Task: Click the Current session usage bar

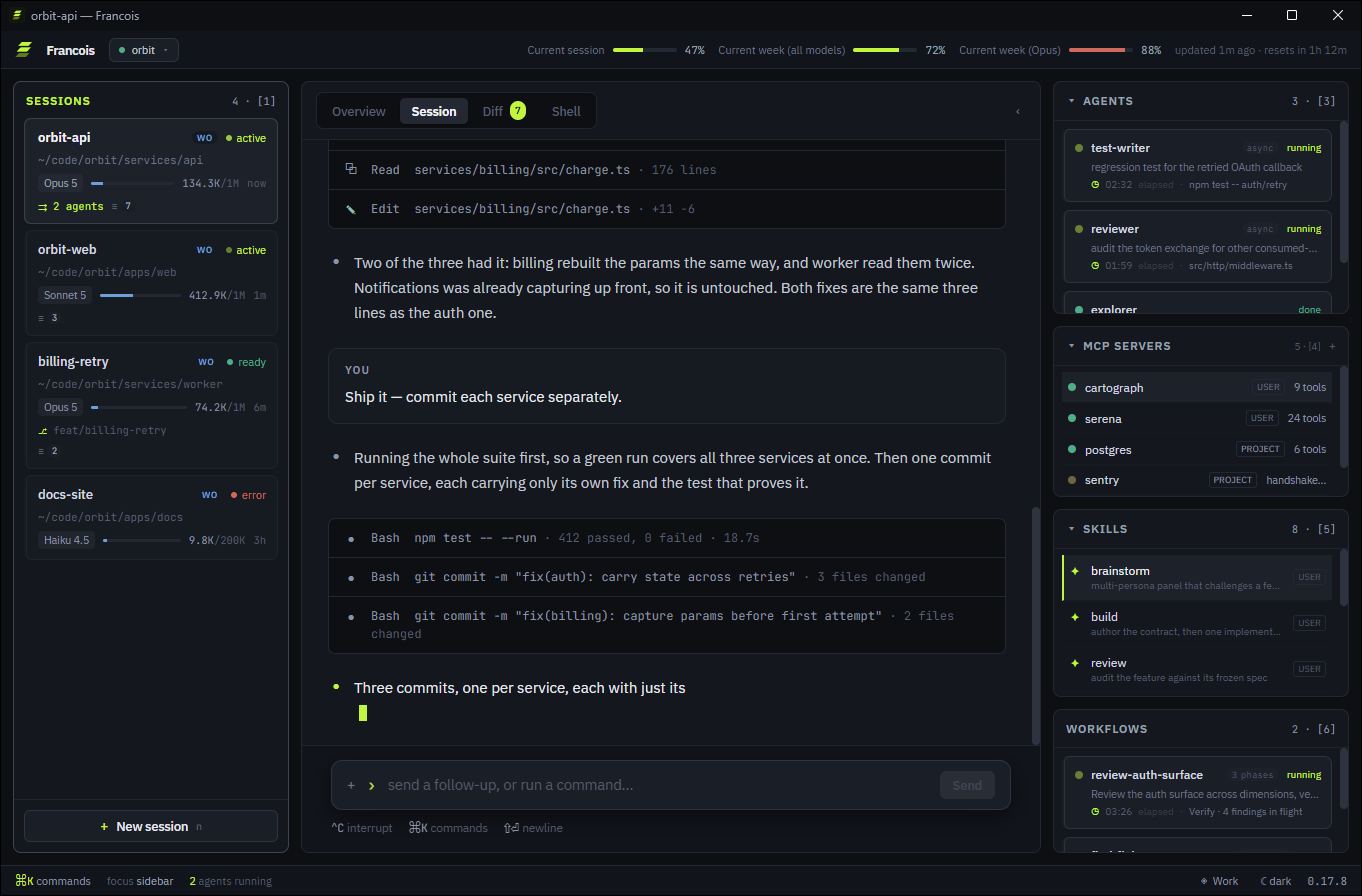Action: pyautogui.click(x=645, y=50)
